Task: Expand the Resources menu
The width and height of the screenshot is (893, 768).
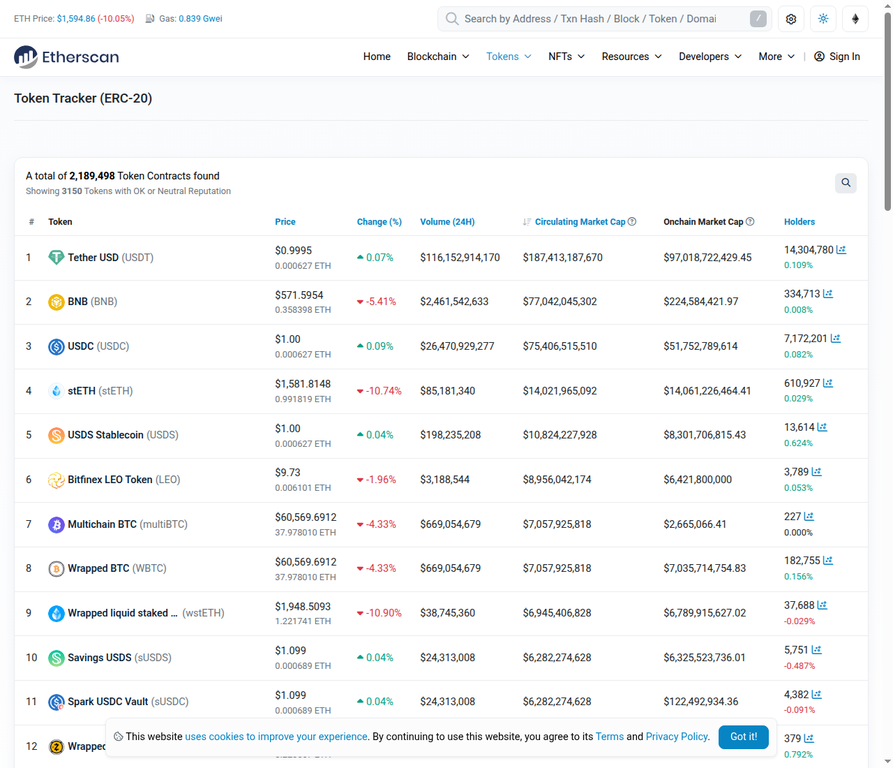Action: click(x=632, y=56)
